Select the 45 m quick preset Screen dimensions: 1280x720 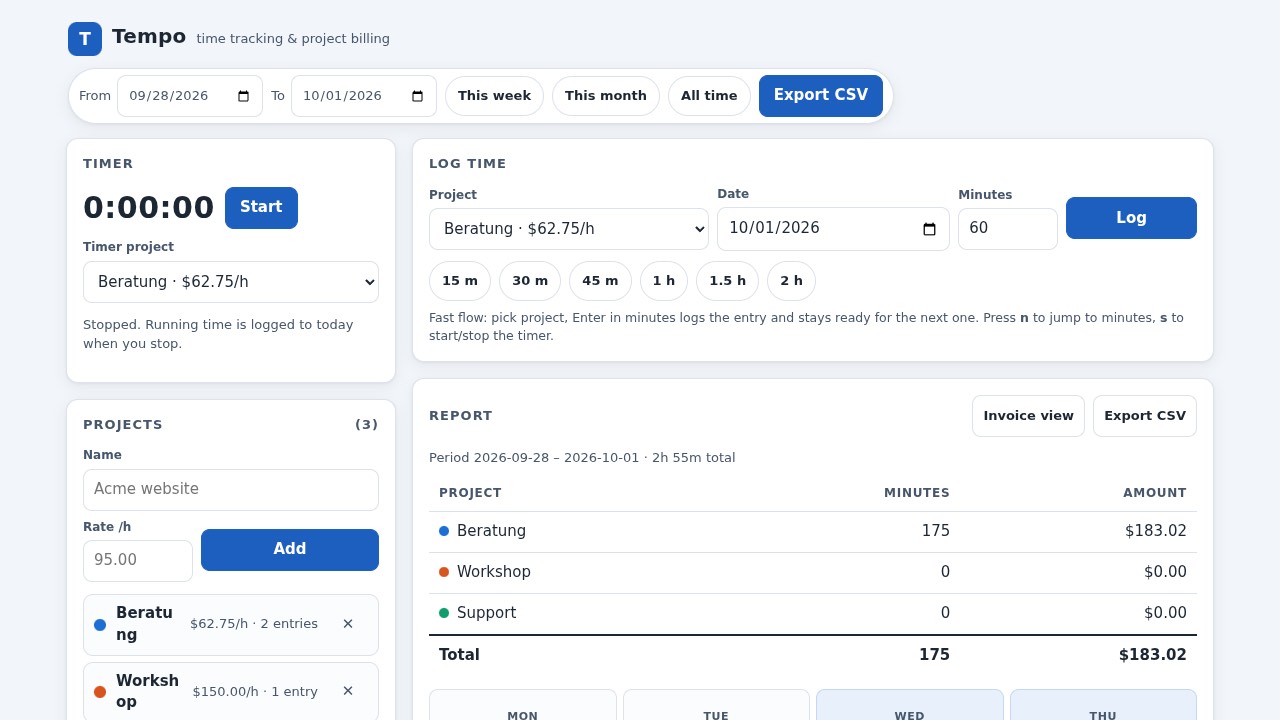(600, 281)
